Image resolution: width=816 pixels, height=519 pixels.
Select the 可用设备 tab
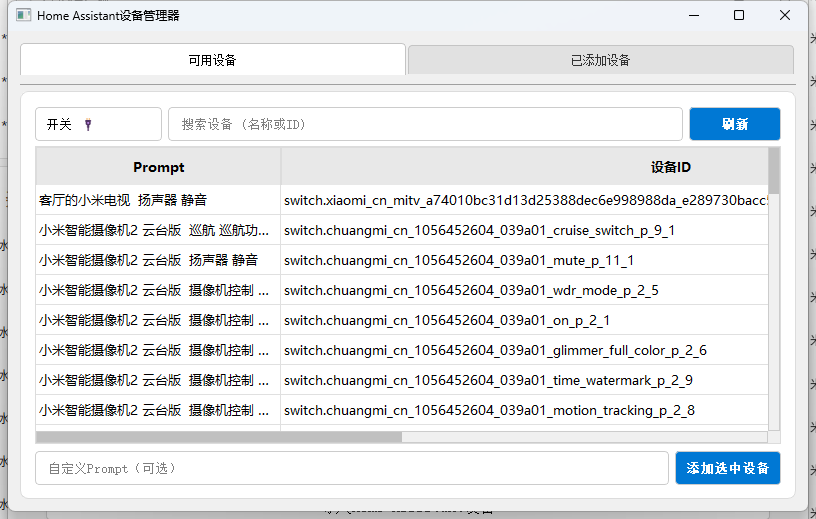(212, 60)
